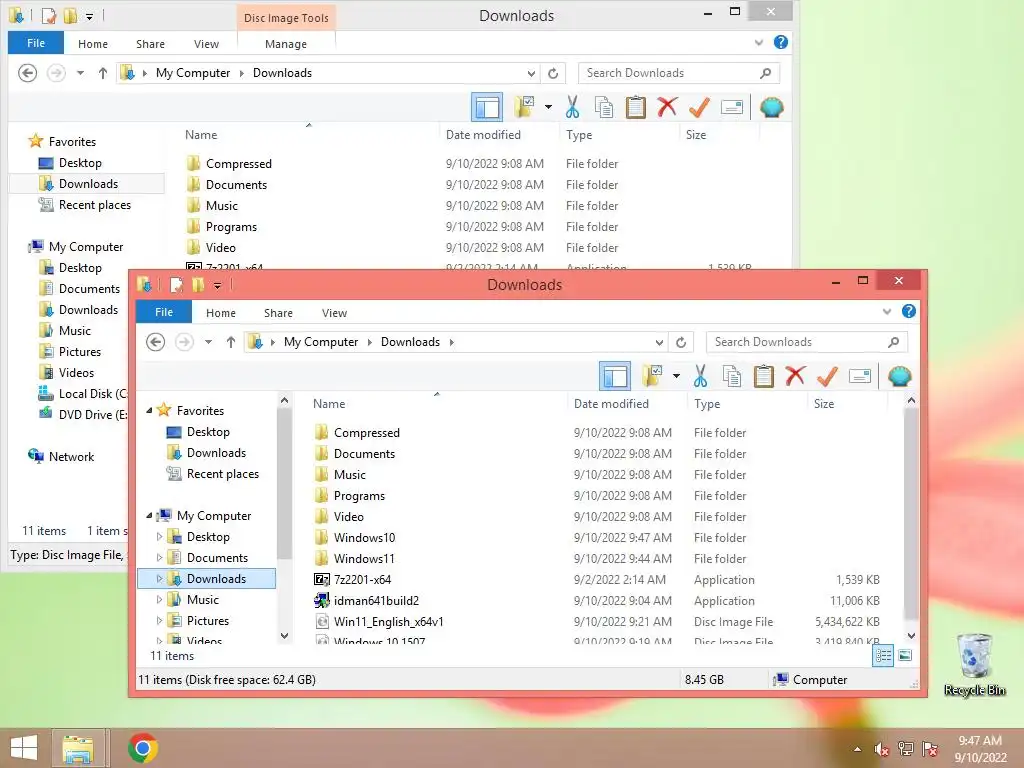Focus Search Downloads box in front window

coord(807,342)
